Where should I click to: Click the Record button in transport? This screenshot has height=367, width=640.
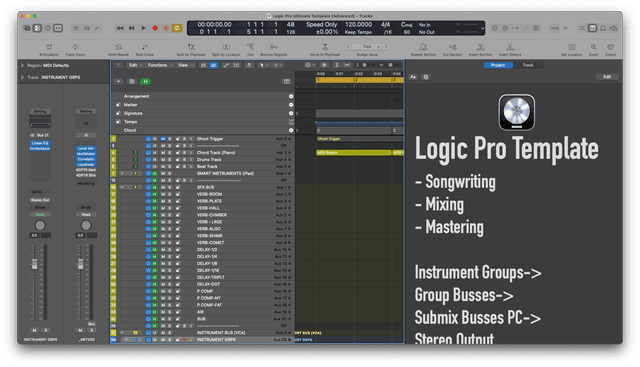155,28
